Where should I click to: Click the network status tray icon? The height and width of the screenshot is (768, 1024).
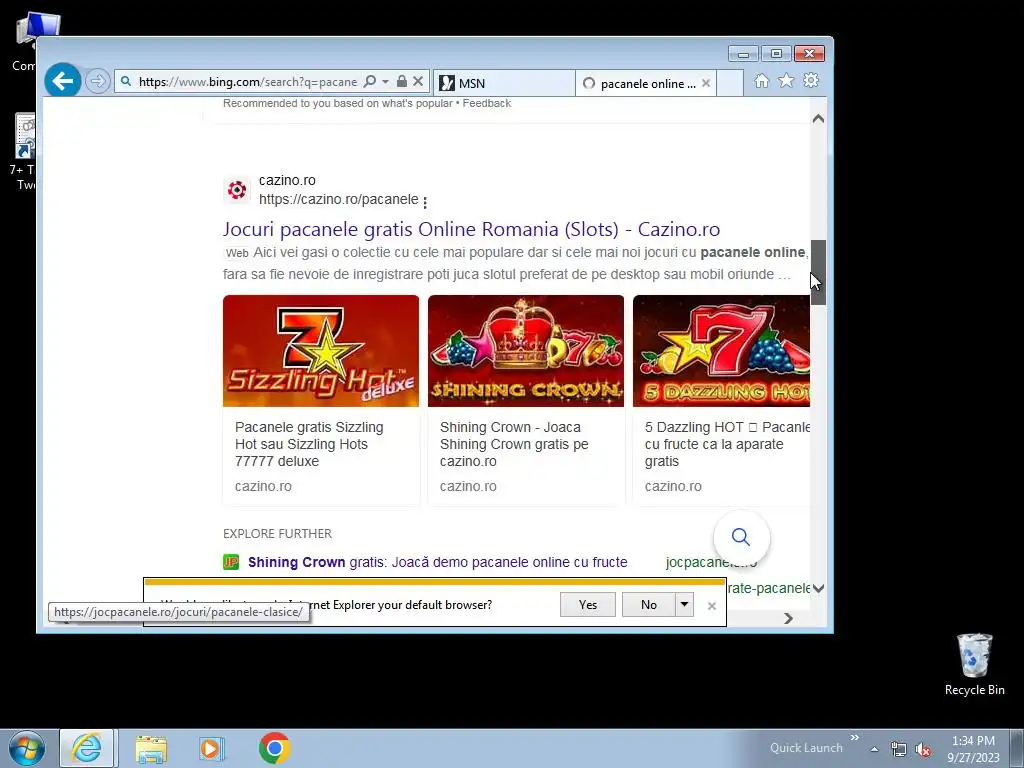[899, 749]
